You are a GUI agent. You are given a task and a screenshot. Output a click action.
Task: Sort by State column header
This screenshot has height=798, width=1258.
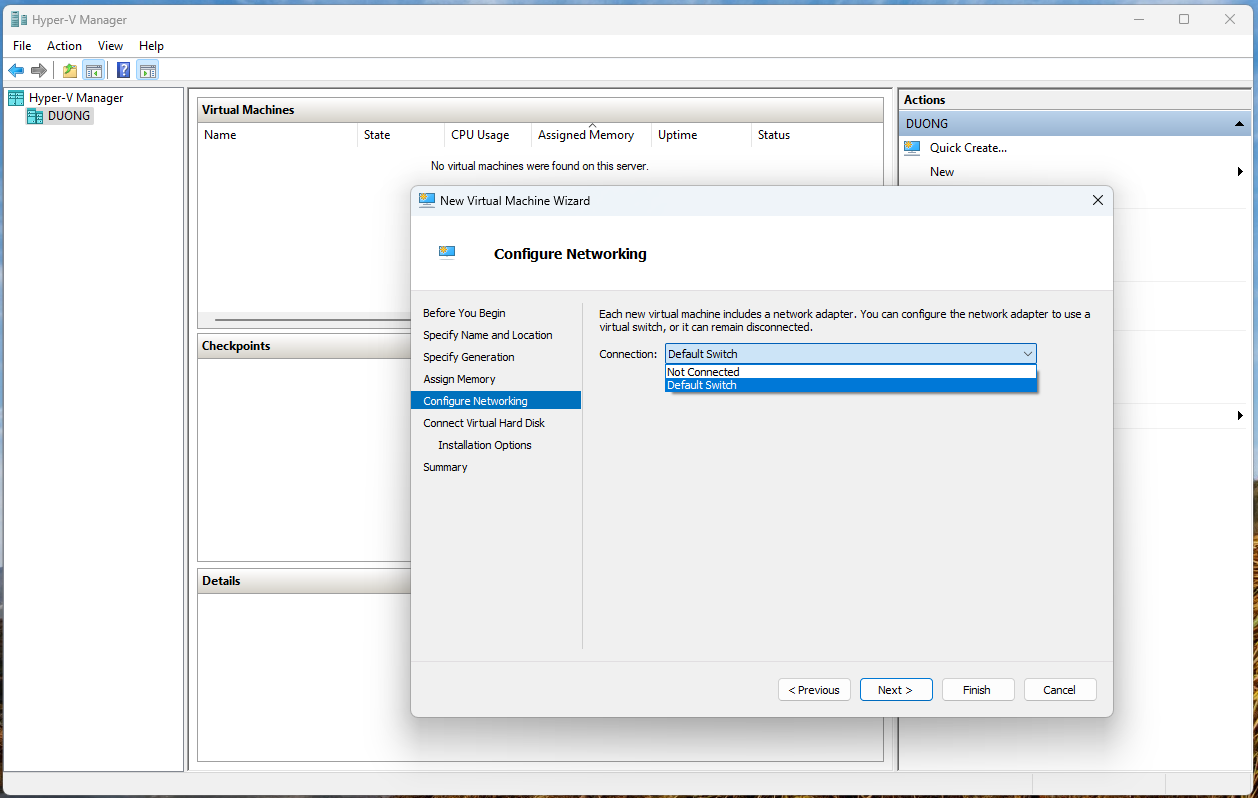[x=401, y=135]
